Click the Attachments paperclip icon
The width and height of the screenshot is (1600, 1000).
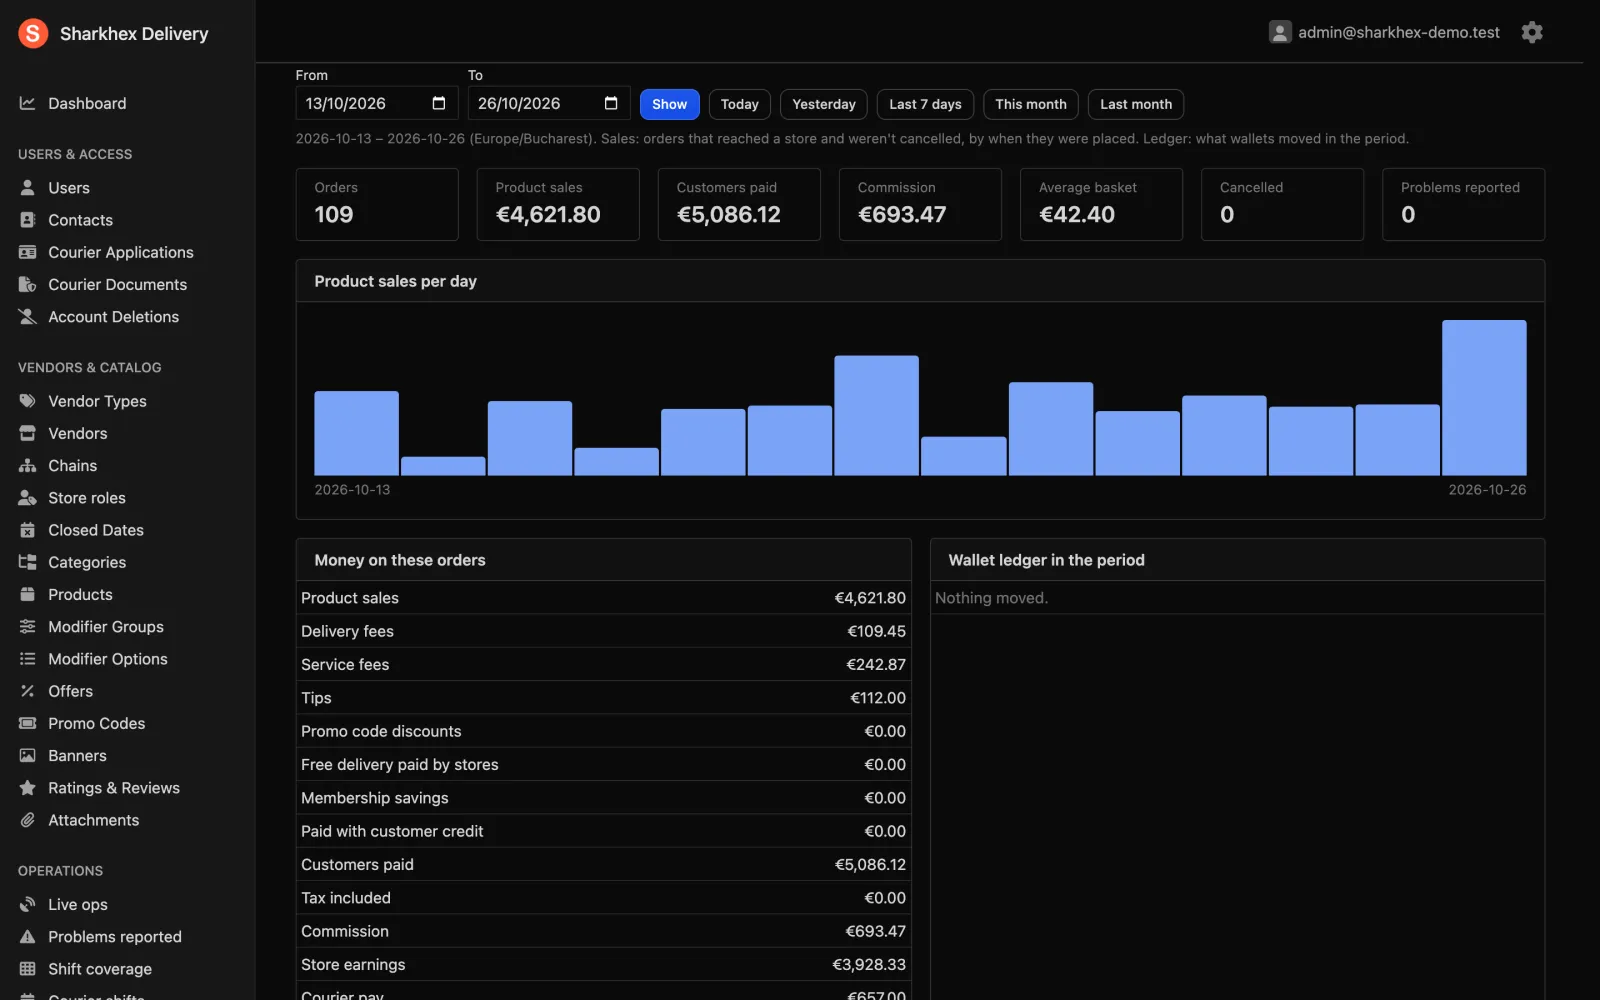coord(27,820)
